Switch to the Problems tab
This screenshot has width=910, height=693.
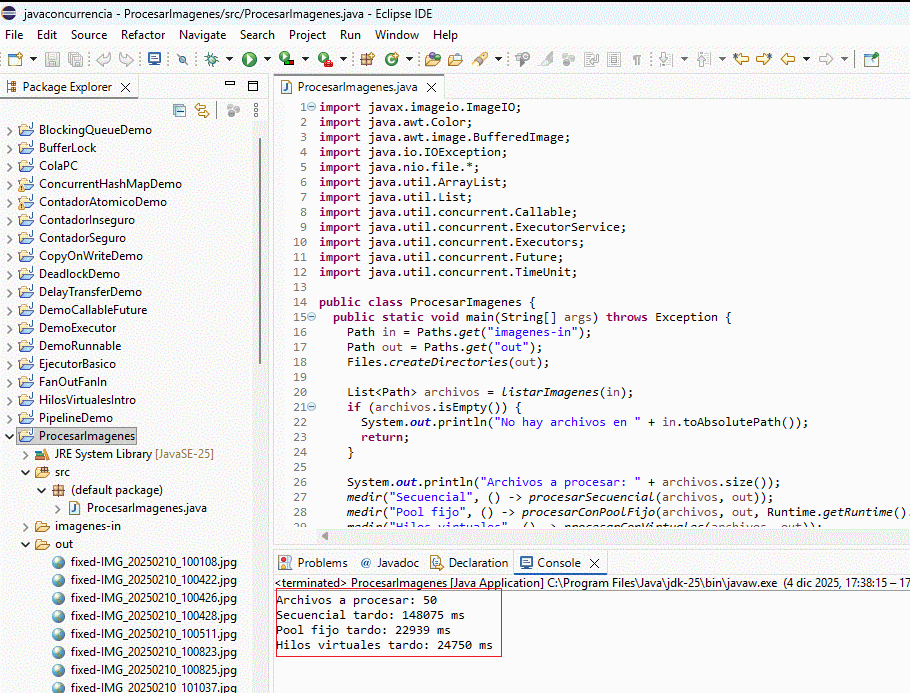pos(322,563)
